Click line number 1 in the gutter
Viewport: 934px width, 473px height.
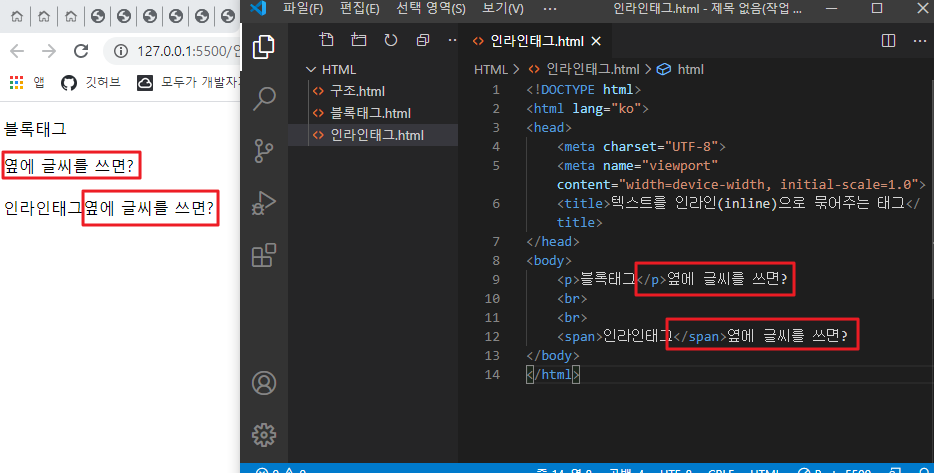pyautogui.click(x=496, y=90)
